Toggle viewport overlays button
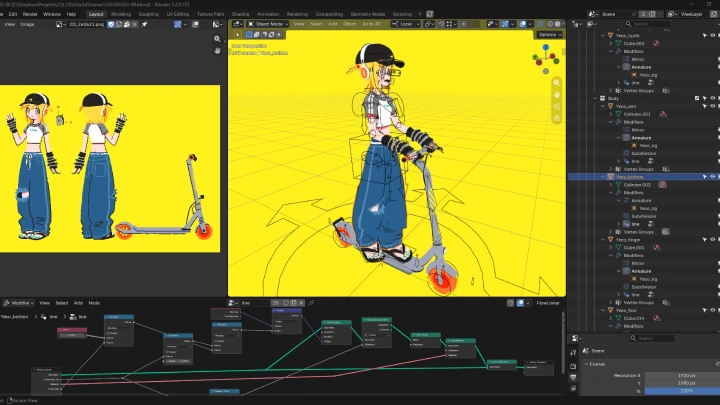 point(523,24)
